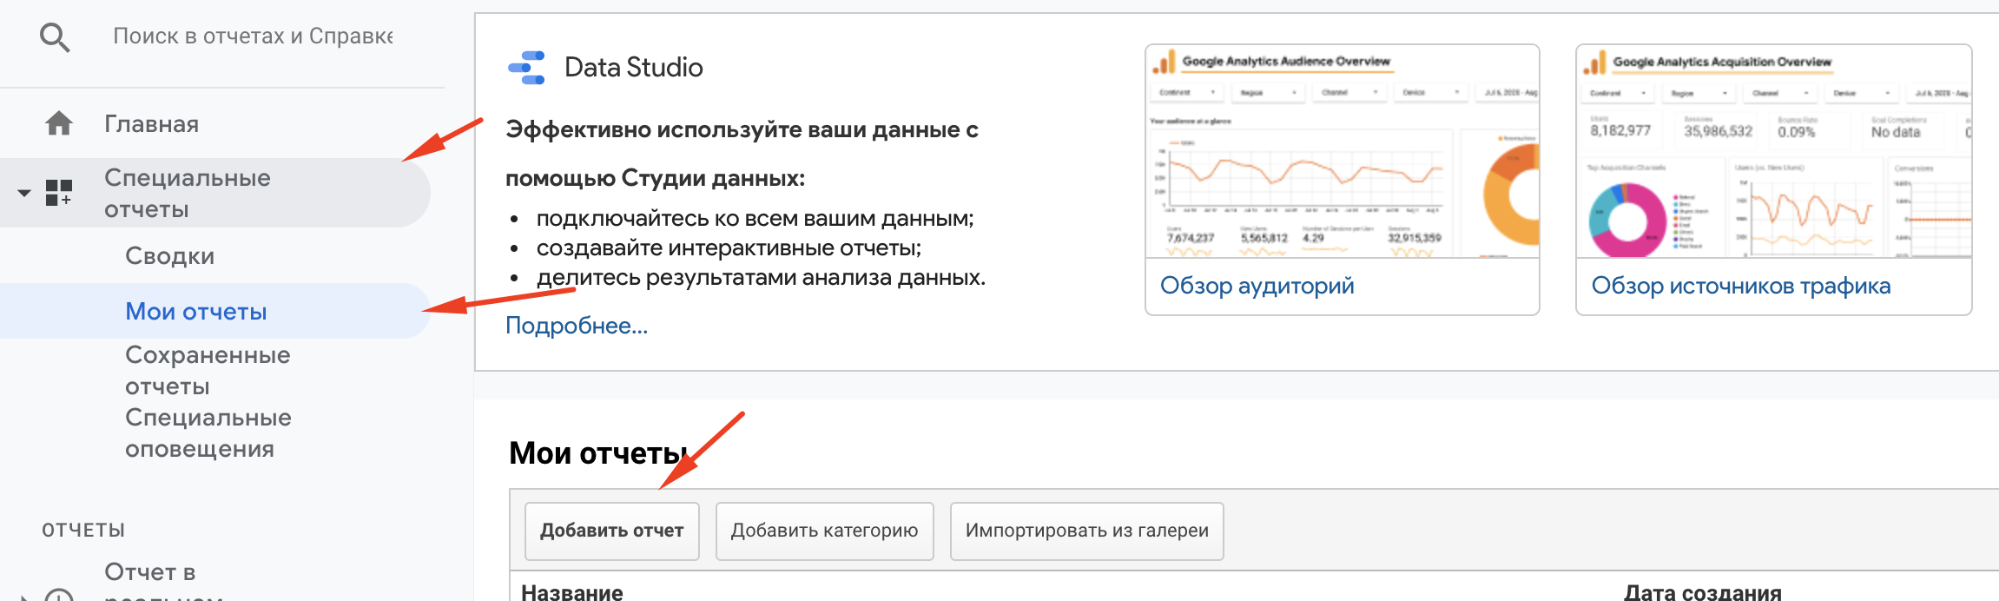Click the Подробнее... link
This screenshot has height=601, width=1999.
tap(576, 326)
